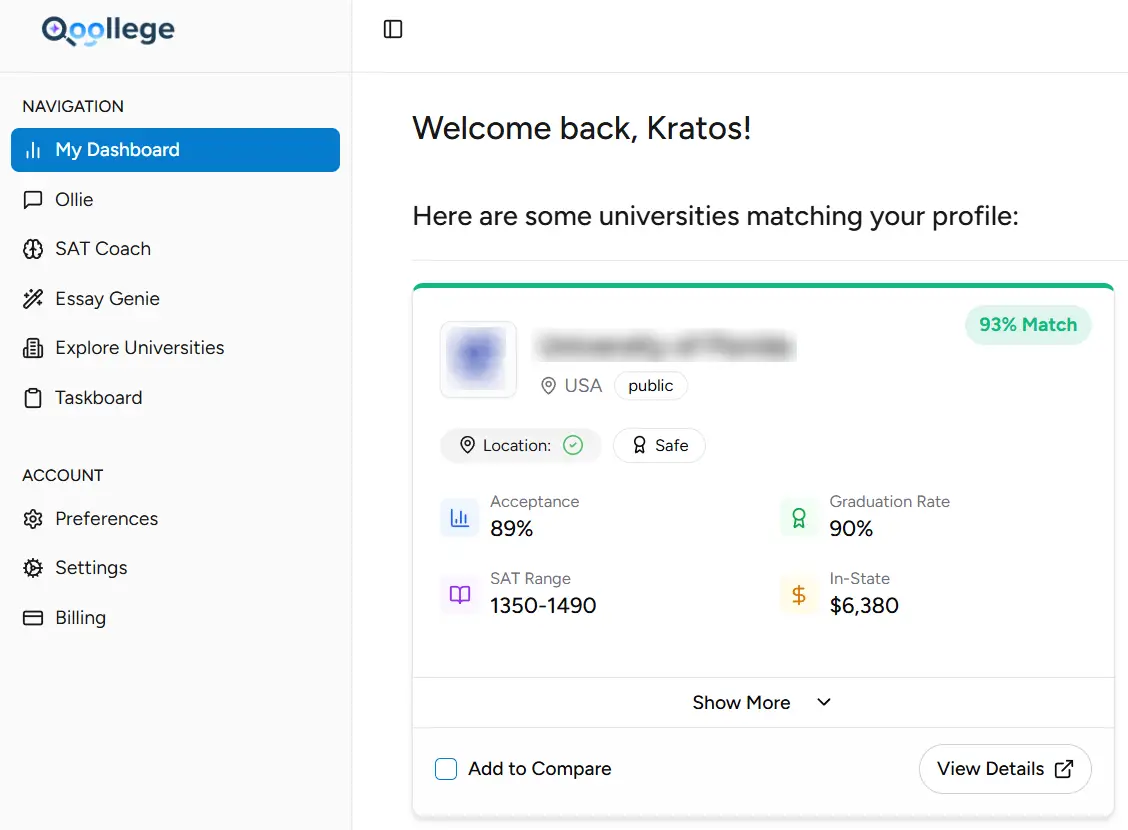Viewport: 1128px width, 830px height.
Task: Click the Essay Genie wand icon
Action: click(33, 299)
